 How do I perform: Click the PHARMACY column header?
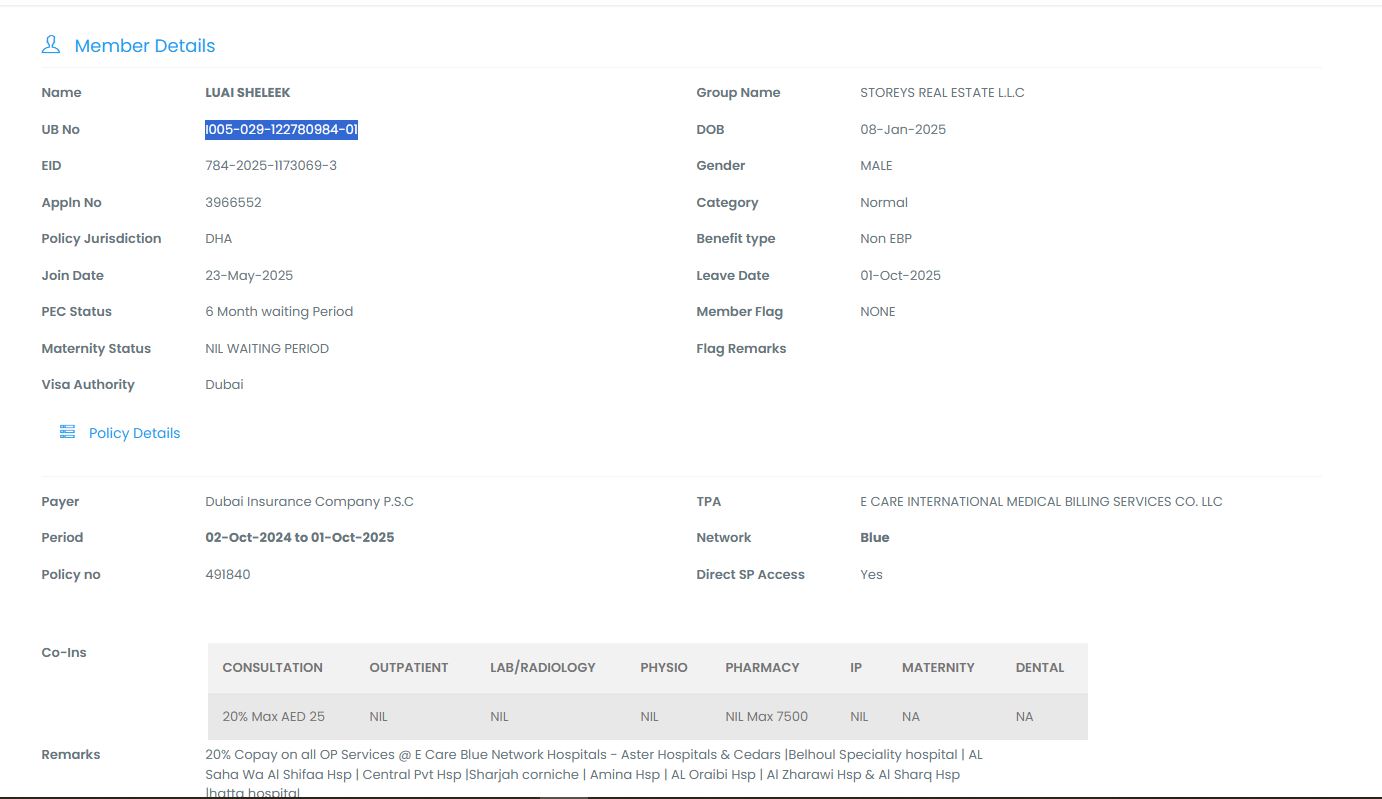[762, 668]
